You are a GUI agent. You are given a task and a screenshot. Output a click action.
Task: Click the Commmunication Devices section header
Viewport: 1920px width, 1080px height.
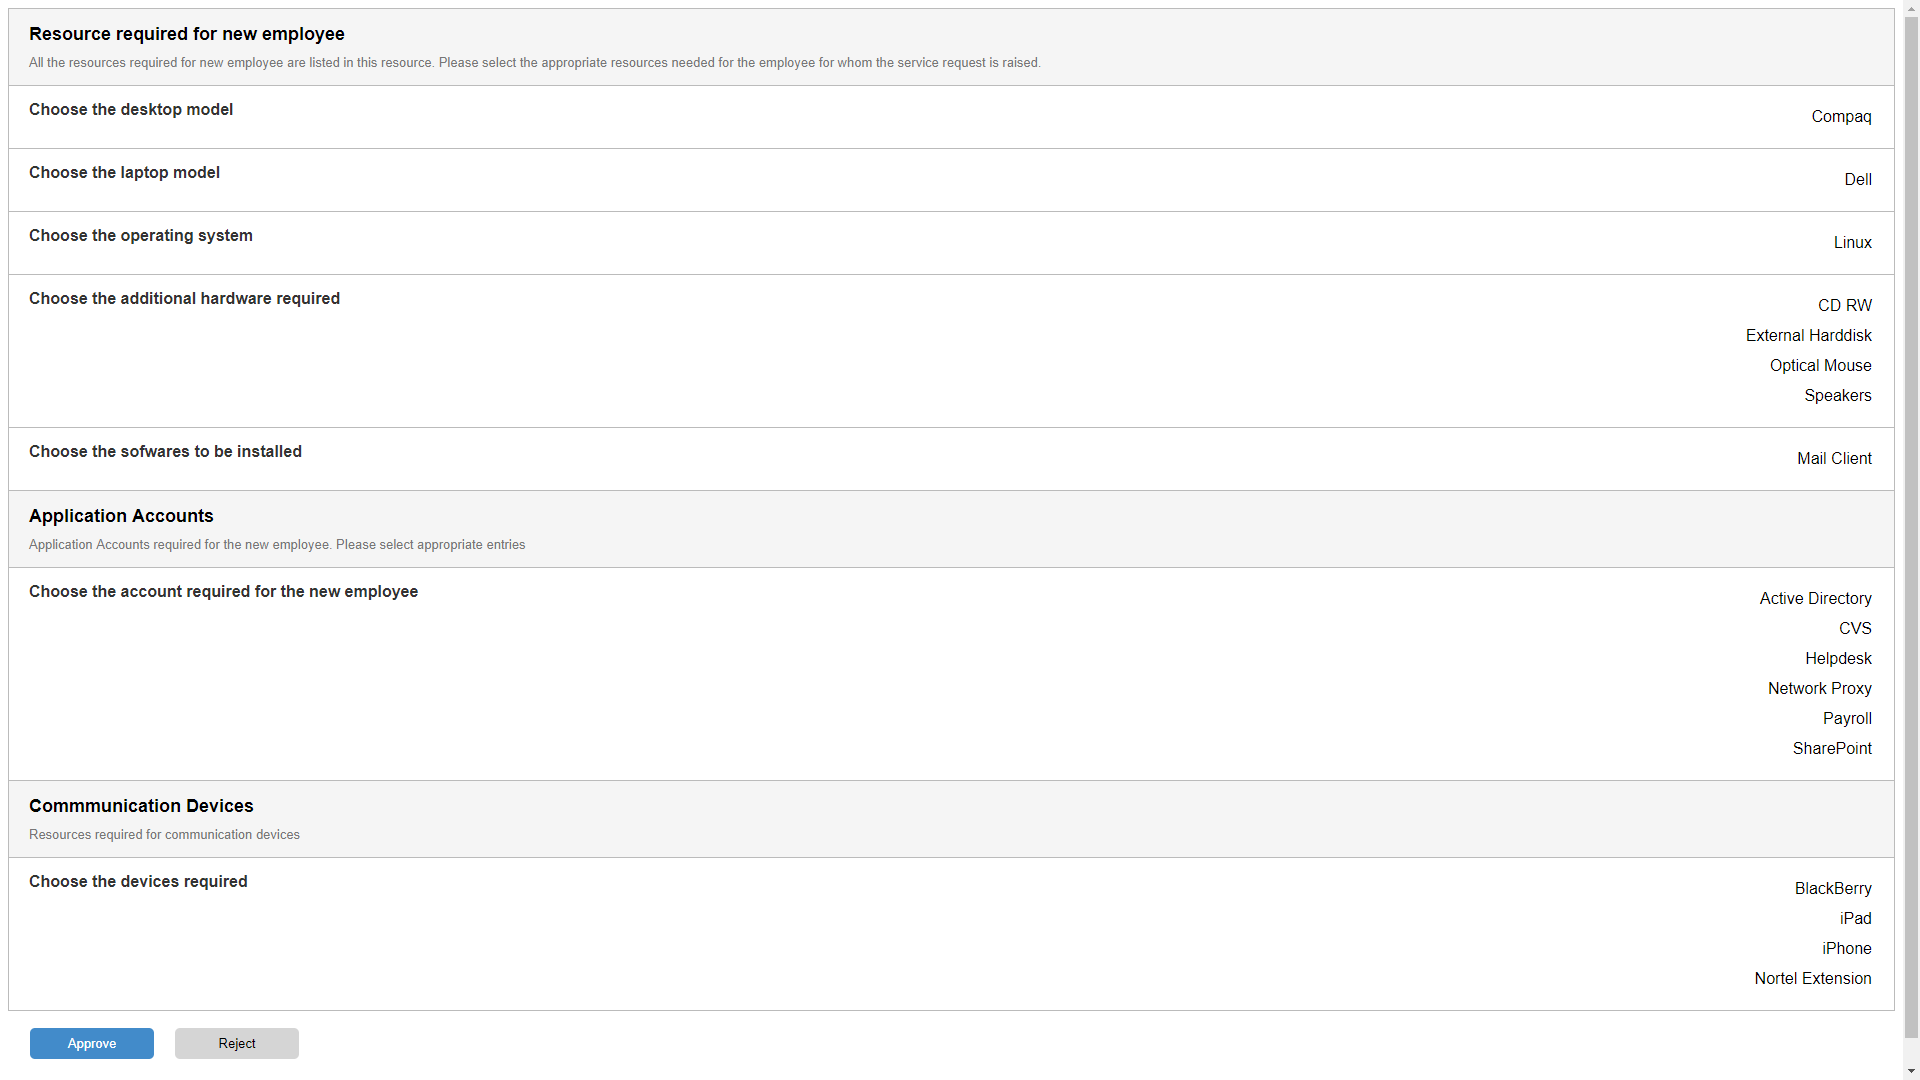coord(141,806)
